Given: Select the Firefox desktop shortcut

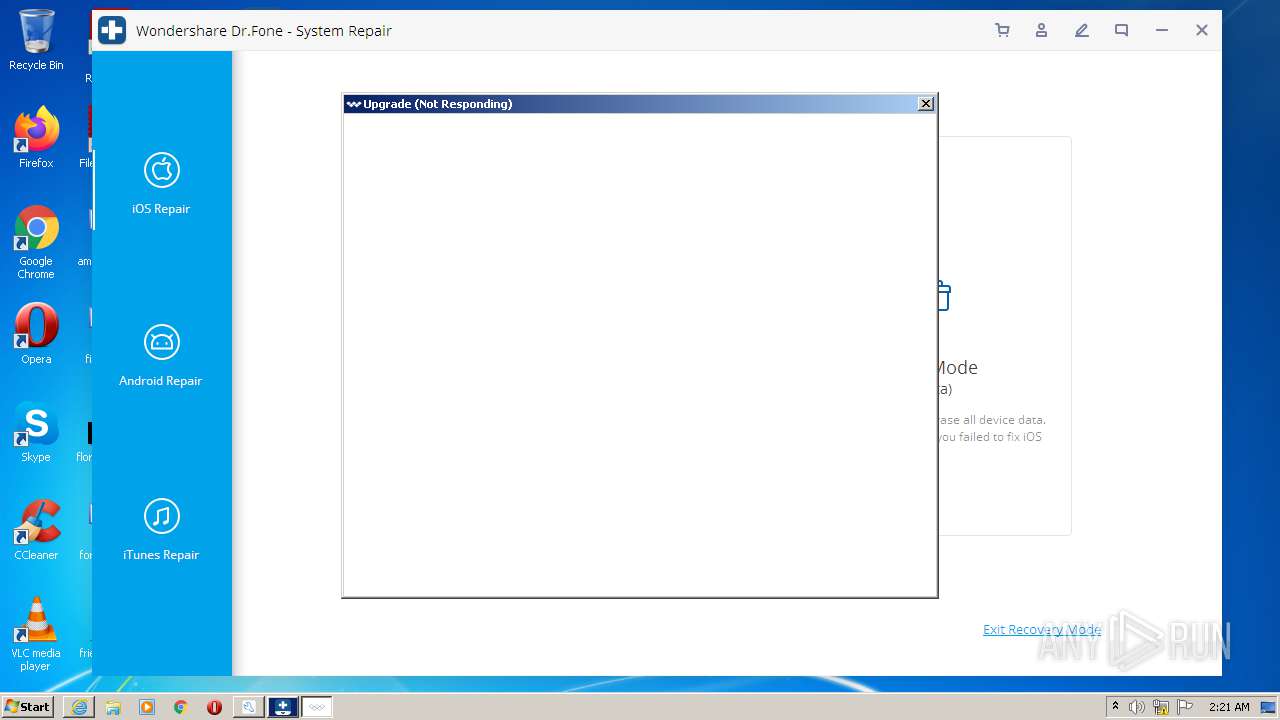Looking at the screenshot, I should point(36,138).
